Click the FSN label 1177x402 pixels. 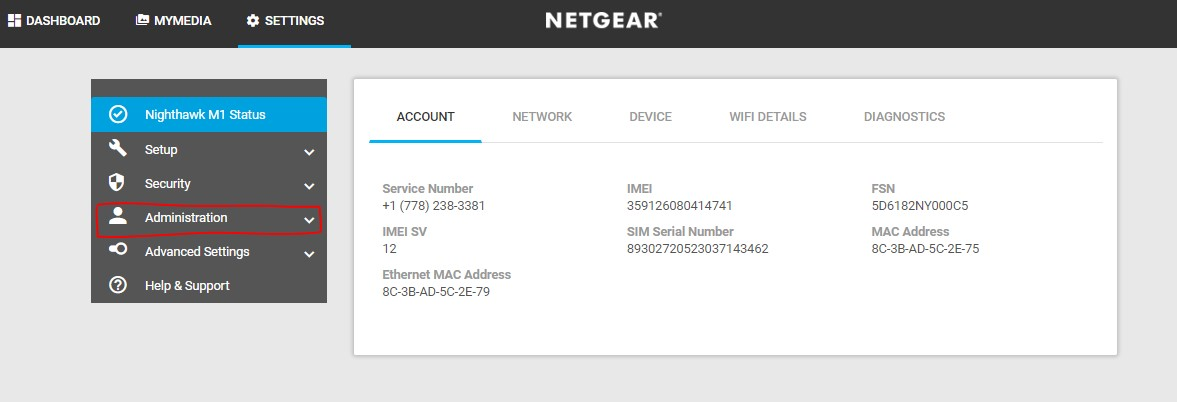coord(884,189)
